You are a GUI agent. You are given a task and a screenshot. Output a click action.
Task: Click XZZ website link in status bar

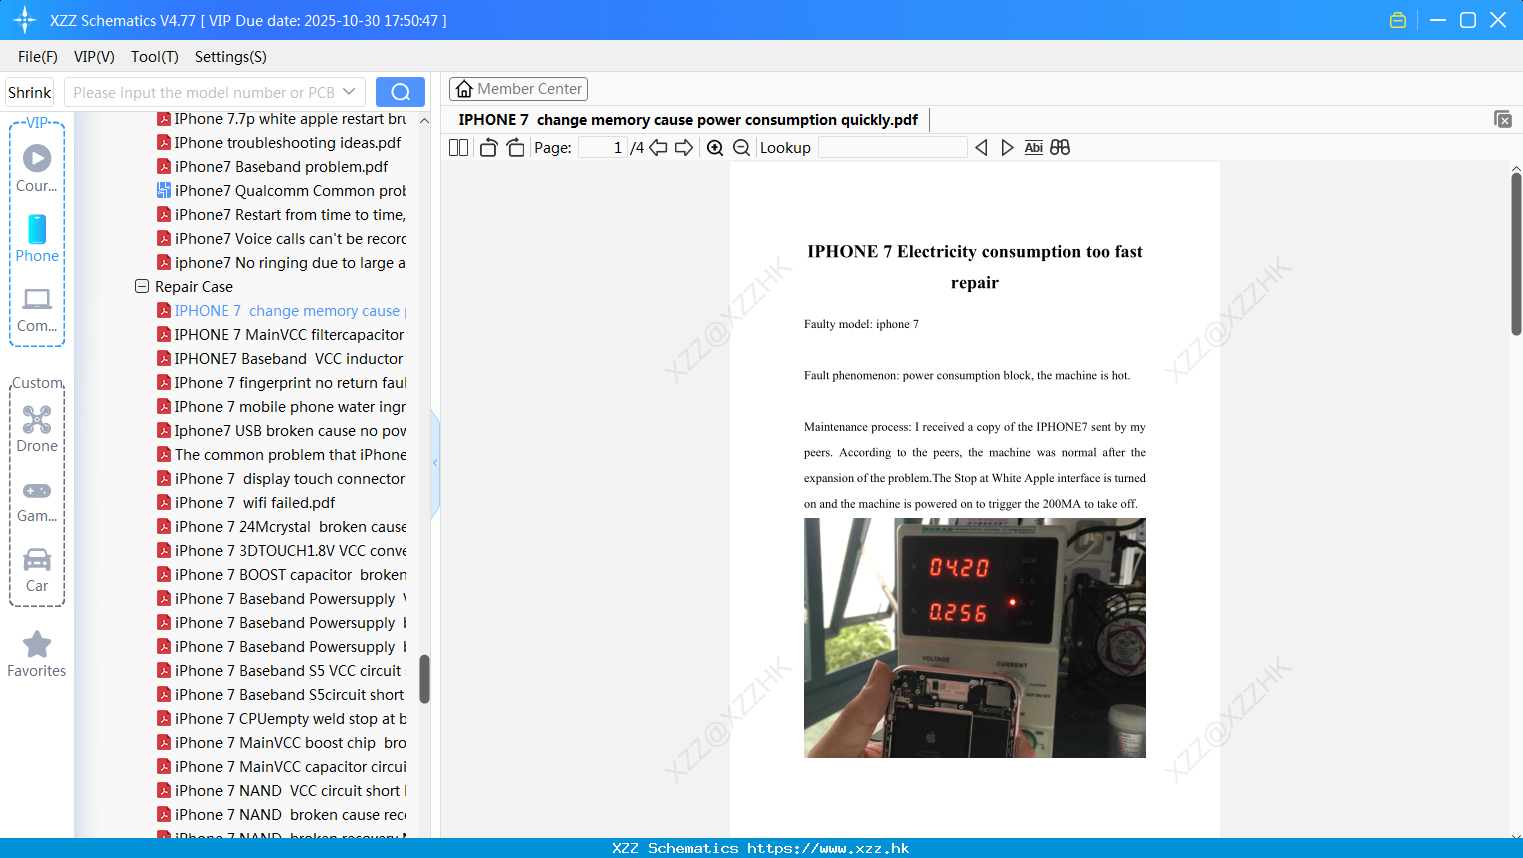click(828, 848)
